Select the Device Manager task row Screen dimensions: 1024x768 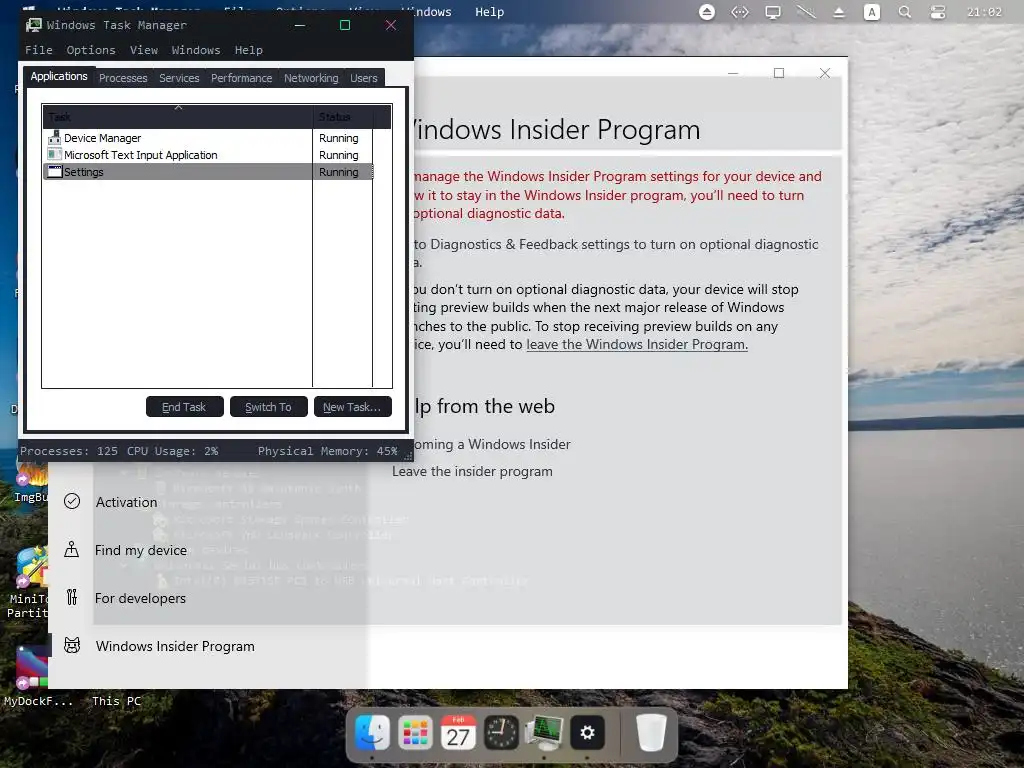(x=208, y=138)
